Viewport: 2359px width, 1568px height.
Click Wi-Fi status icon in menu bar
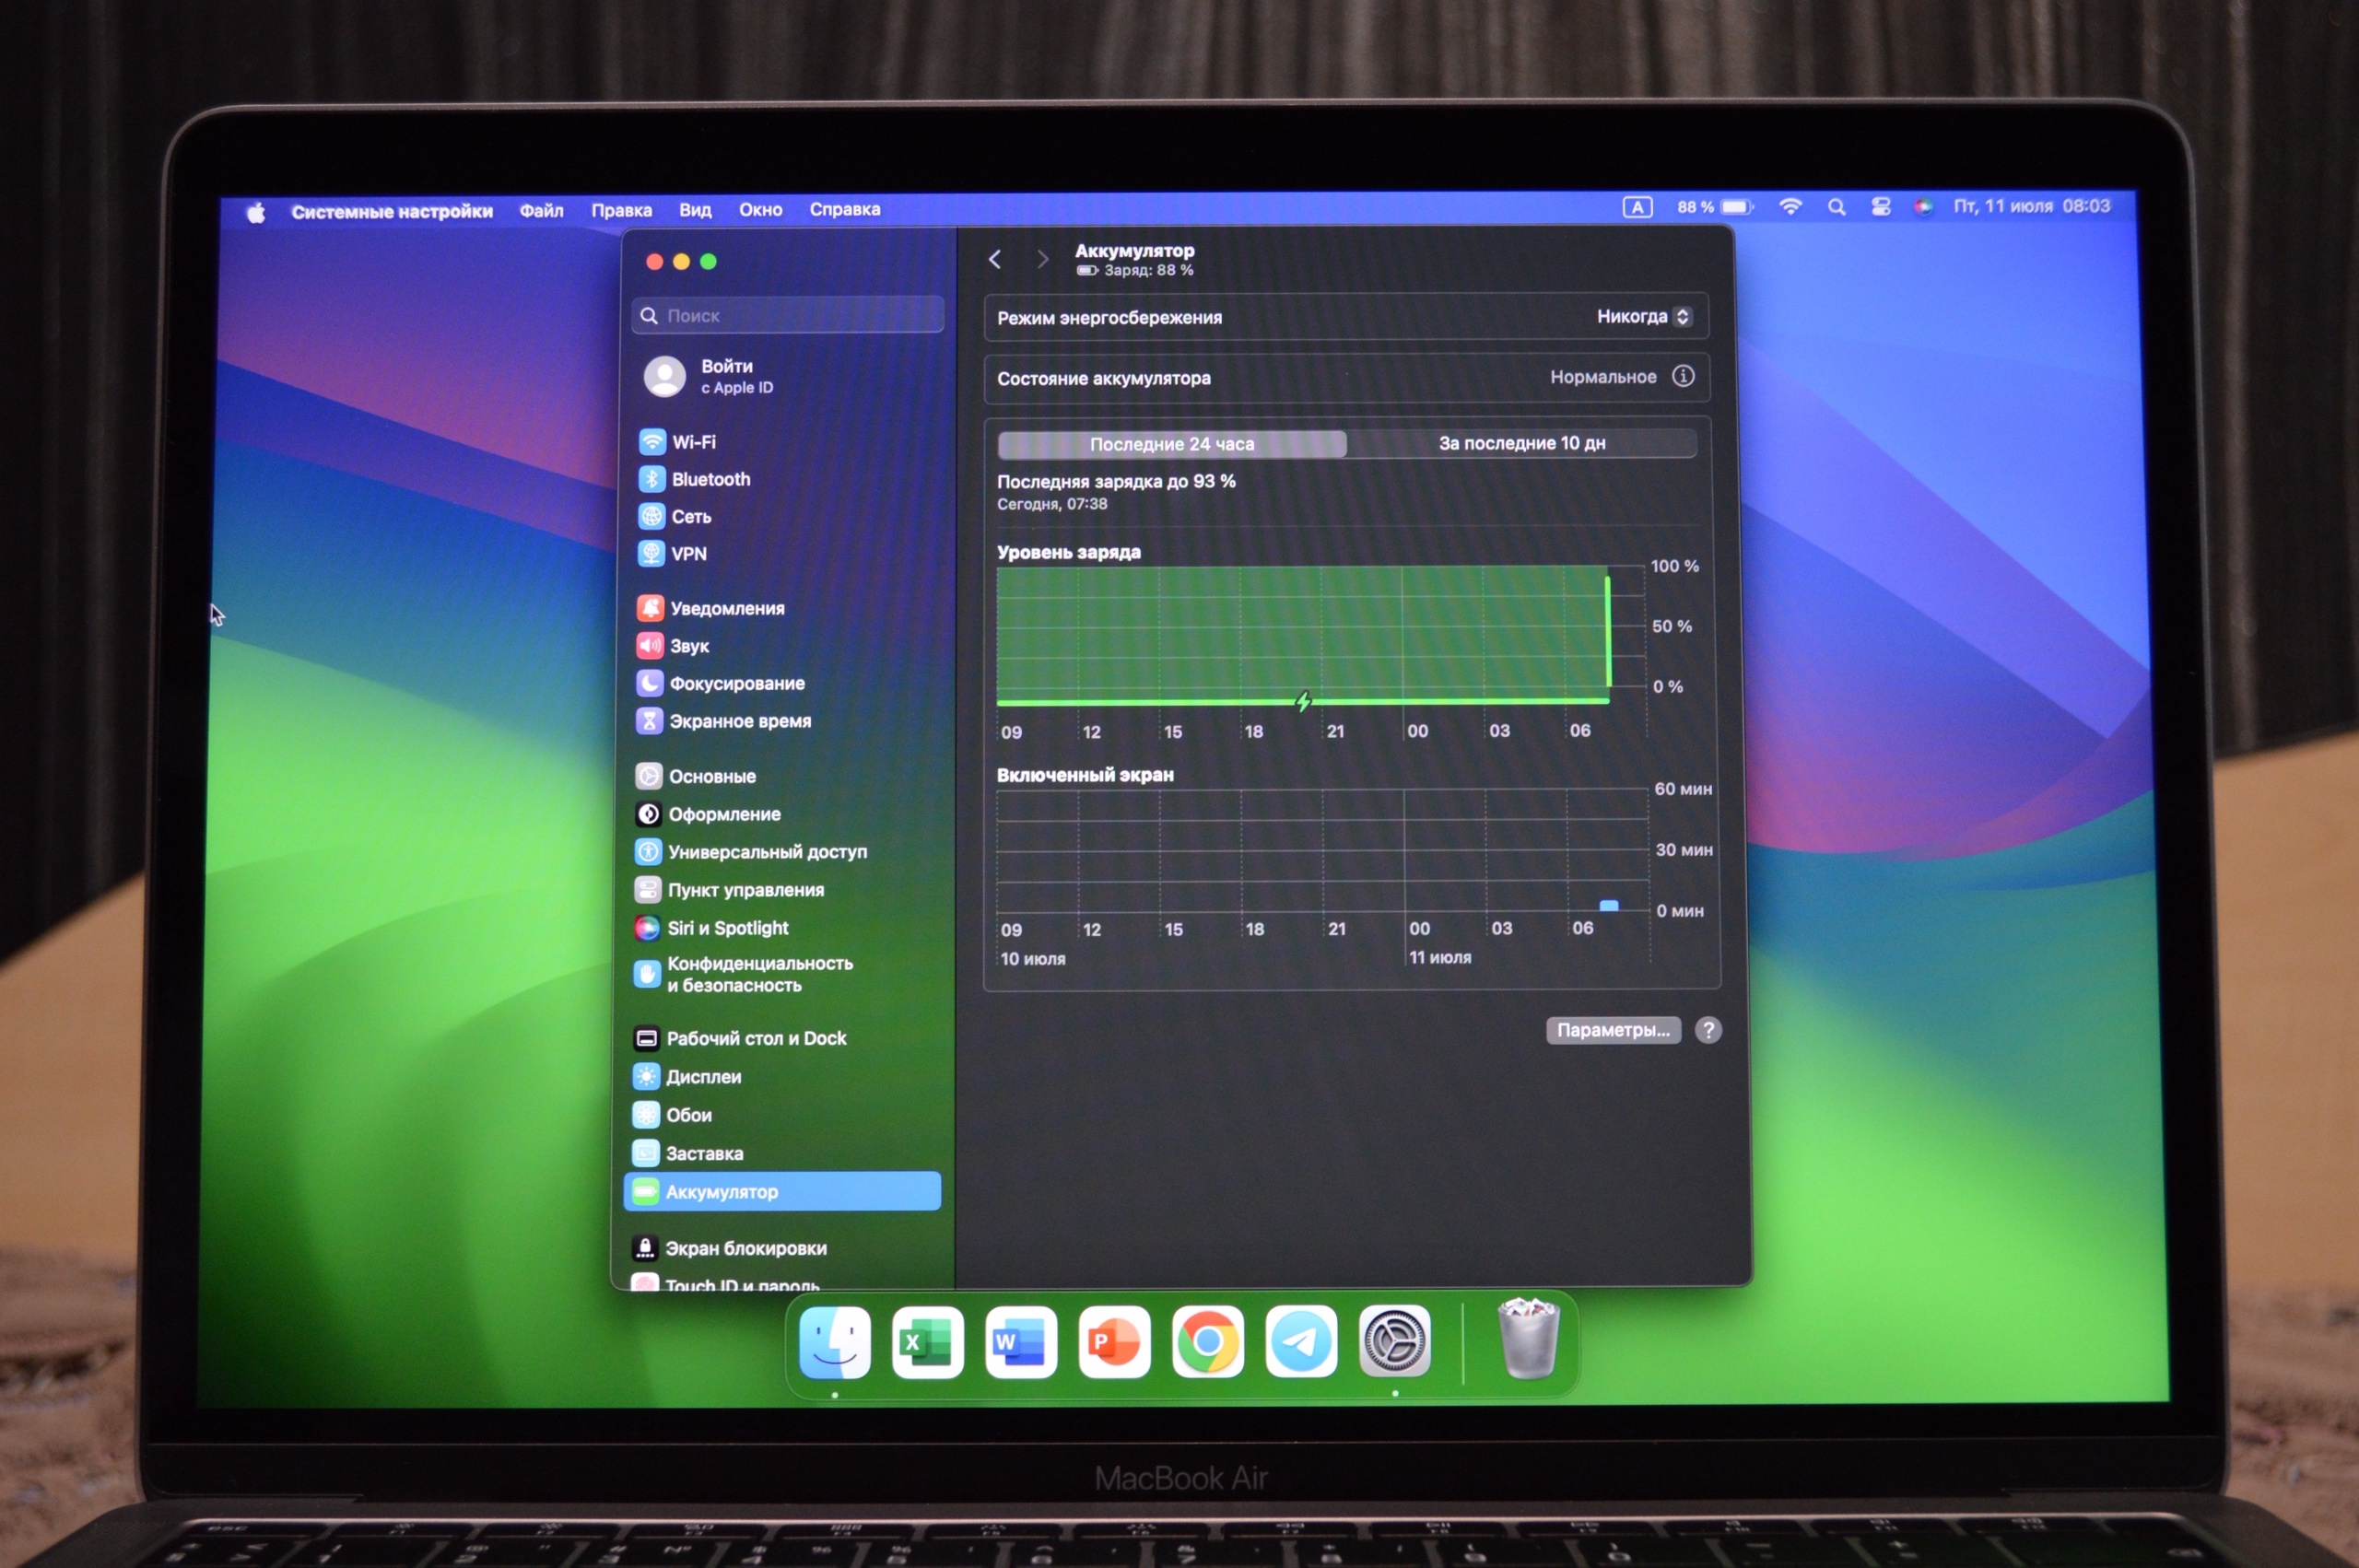(x=1791, y=207)
